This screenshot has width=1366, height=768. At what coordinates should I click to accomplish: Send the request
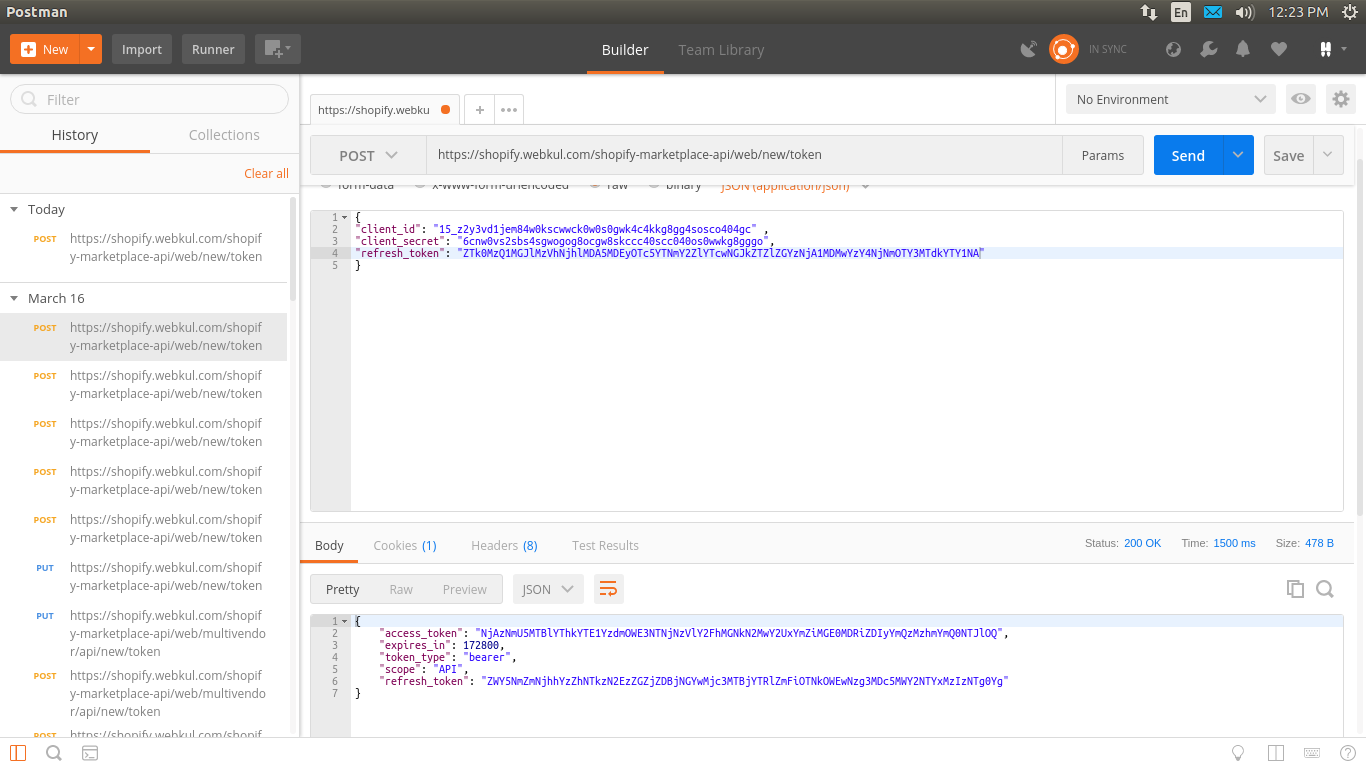click(x=1188, y=155)
